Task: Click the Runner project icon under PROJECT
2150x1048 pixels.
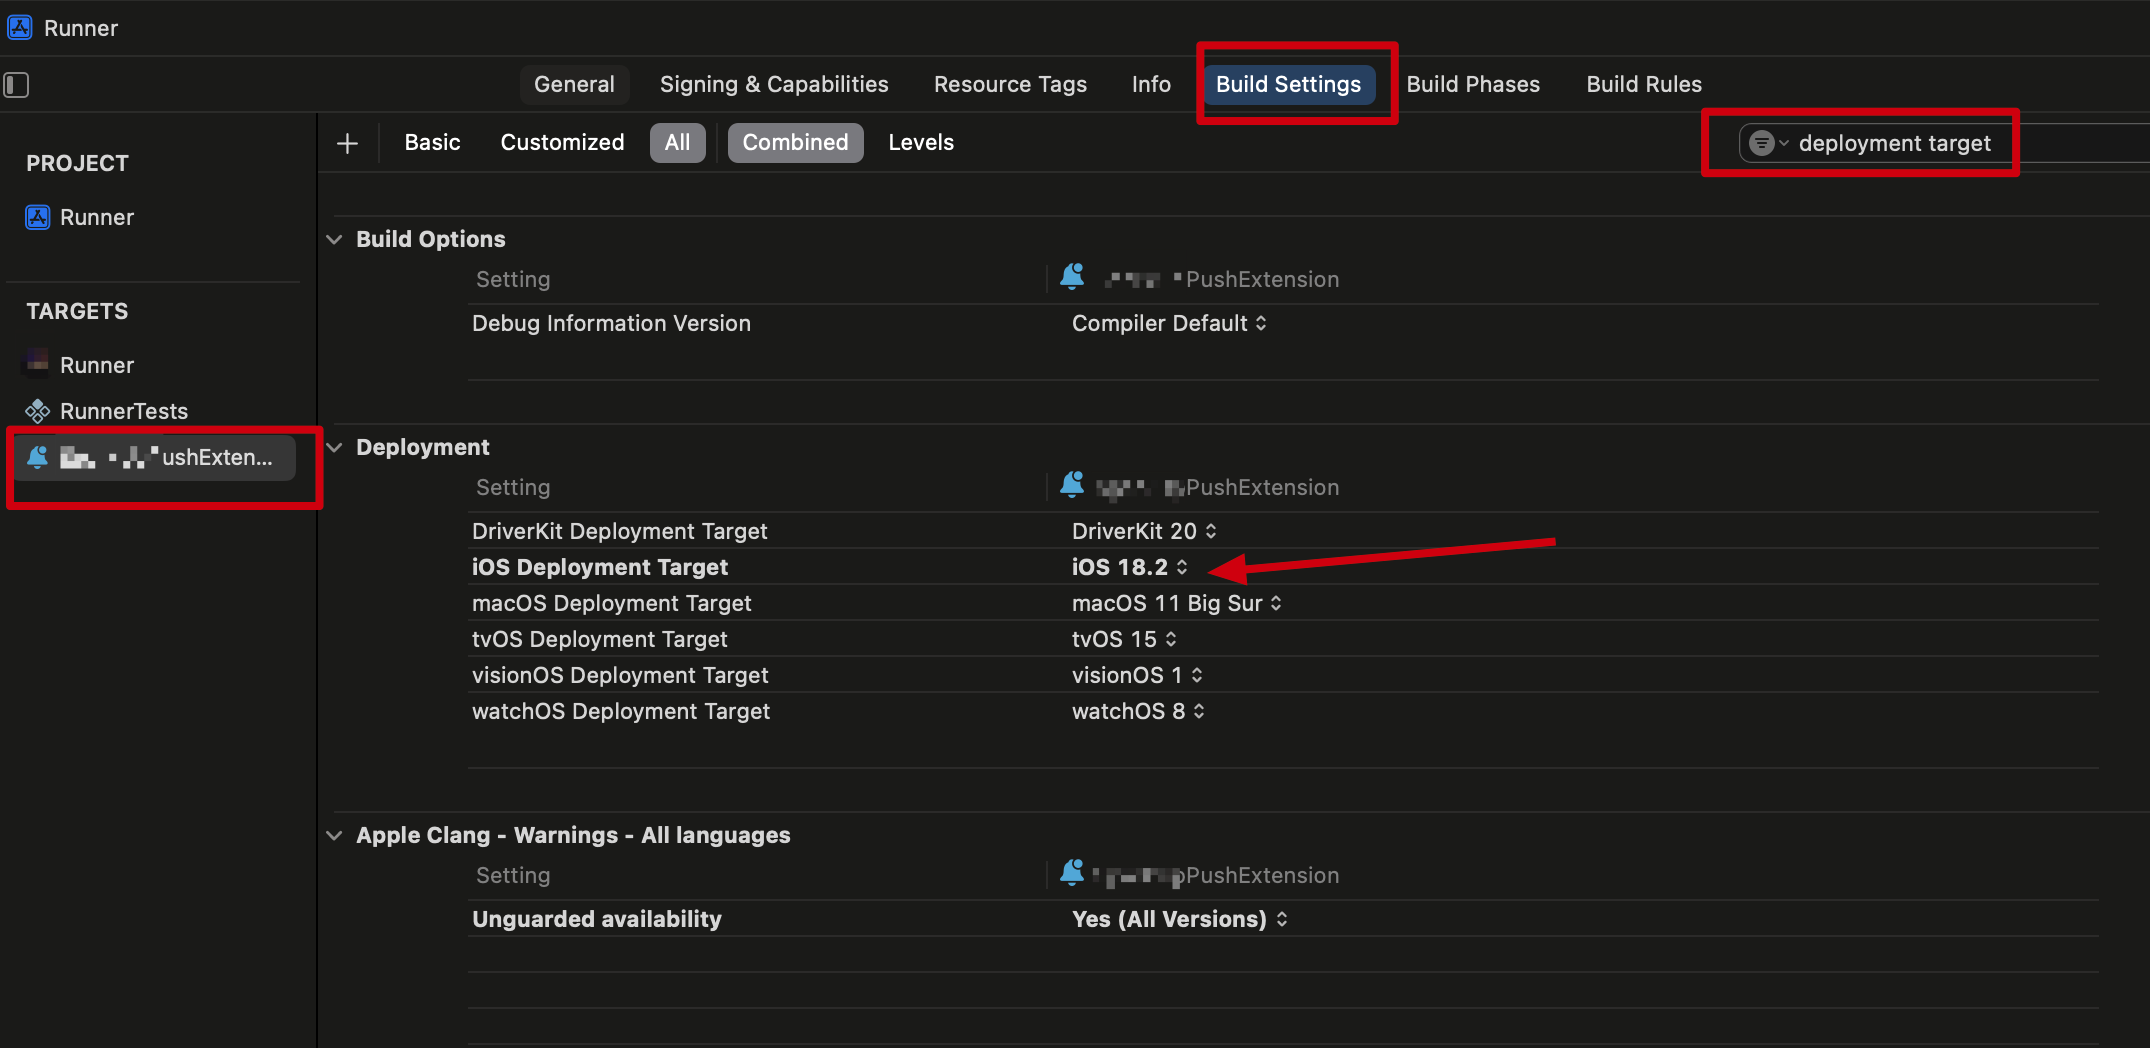Action: pos(38,217)
